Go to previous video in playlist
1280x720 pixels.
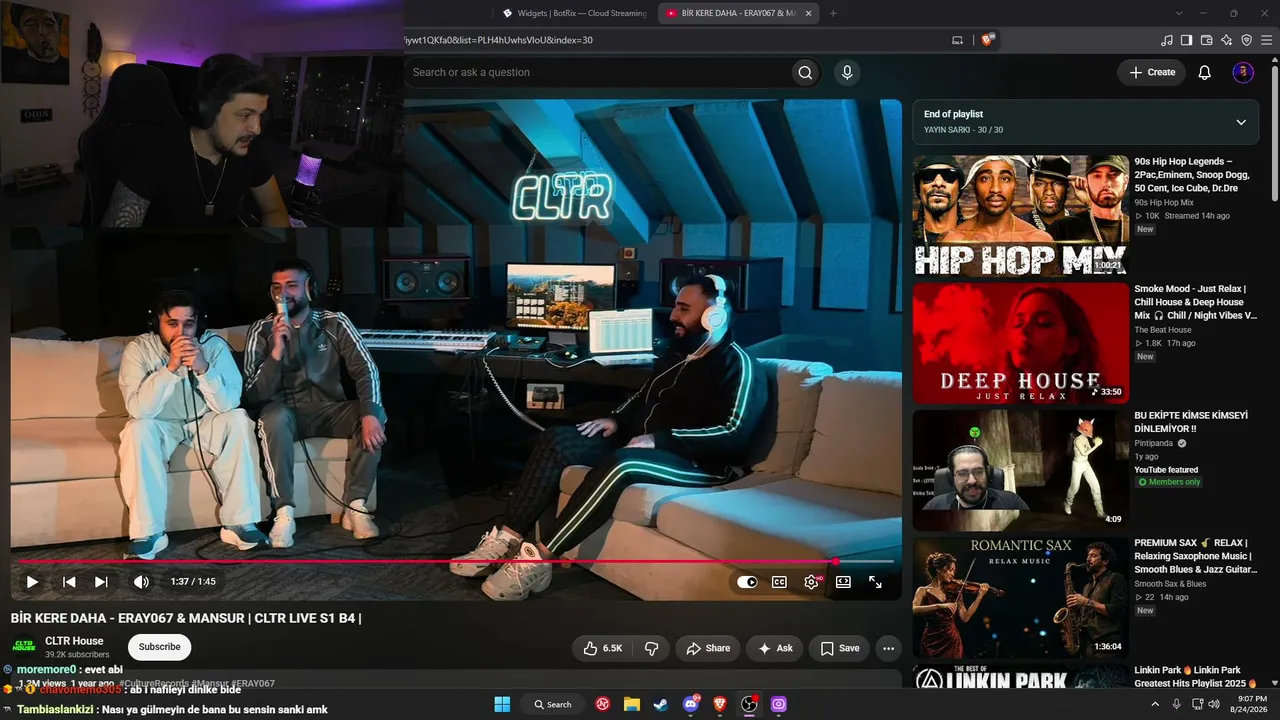69,582
